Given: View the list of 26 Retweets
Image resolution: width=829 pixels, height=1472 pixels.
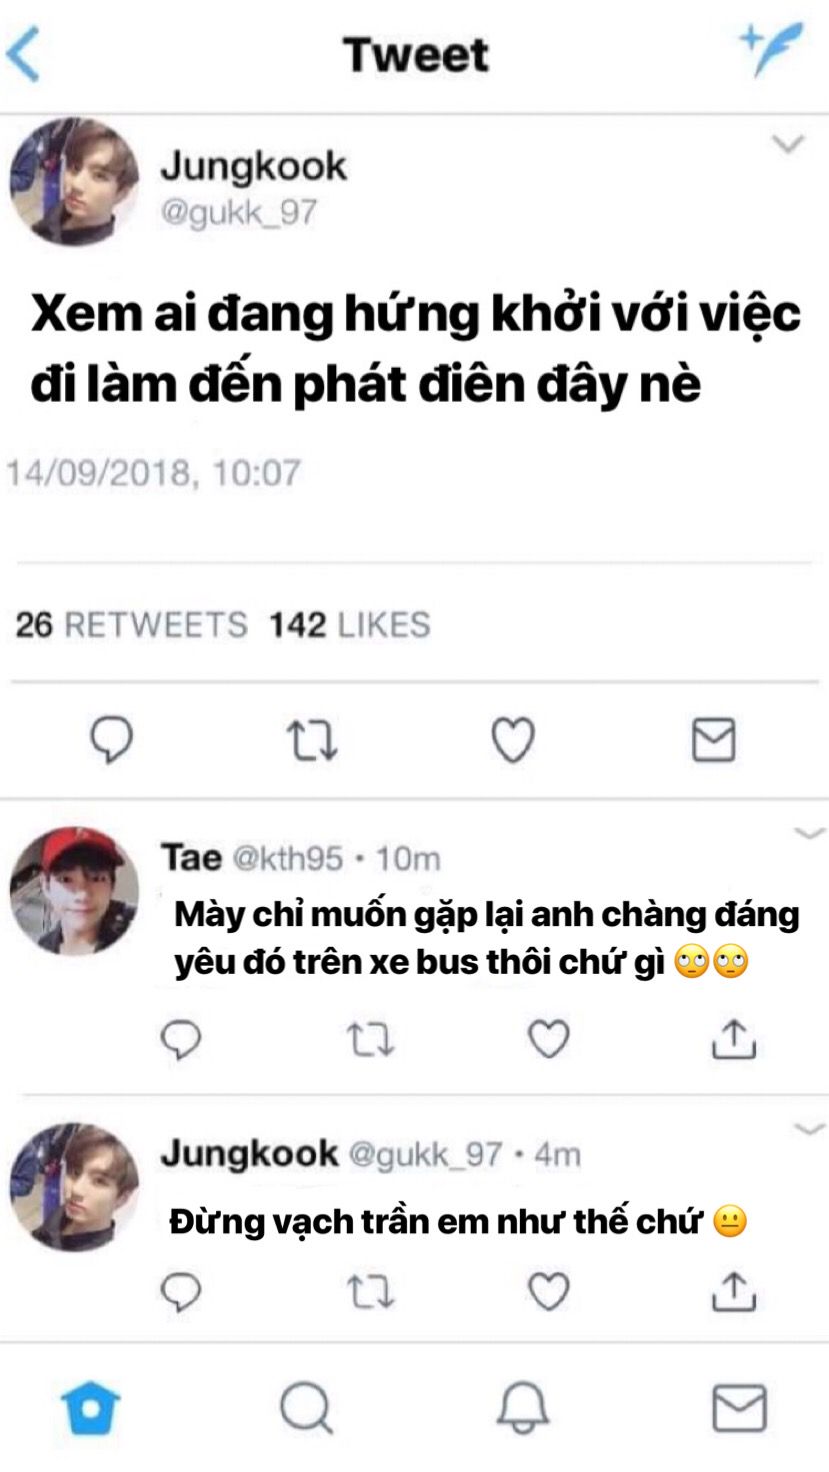Looking at the screenshot, I should click(131, 625).
